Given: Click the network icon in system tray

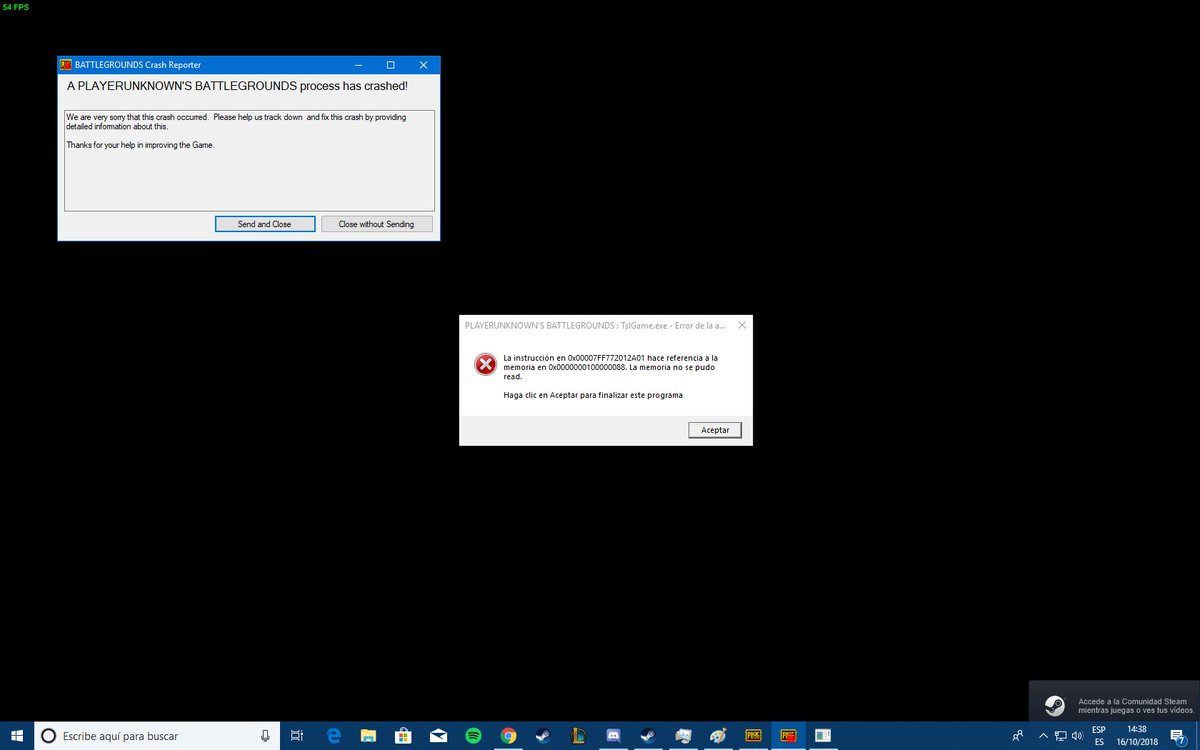Looking at the screenshot, I should [1060, 736].
